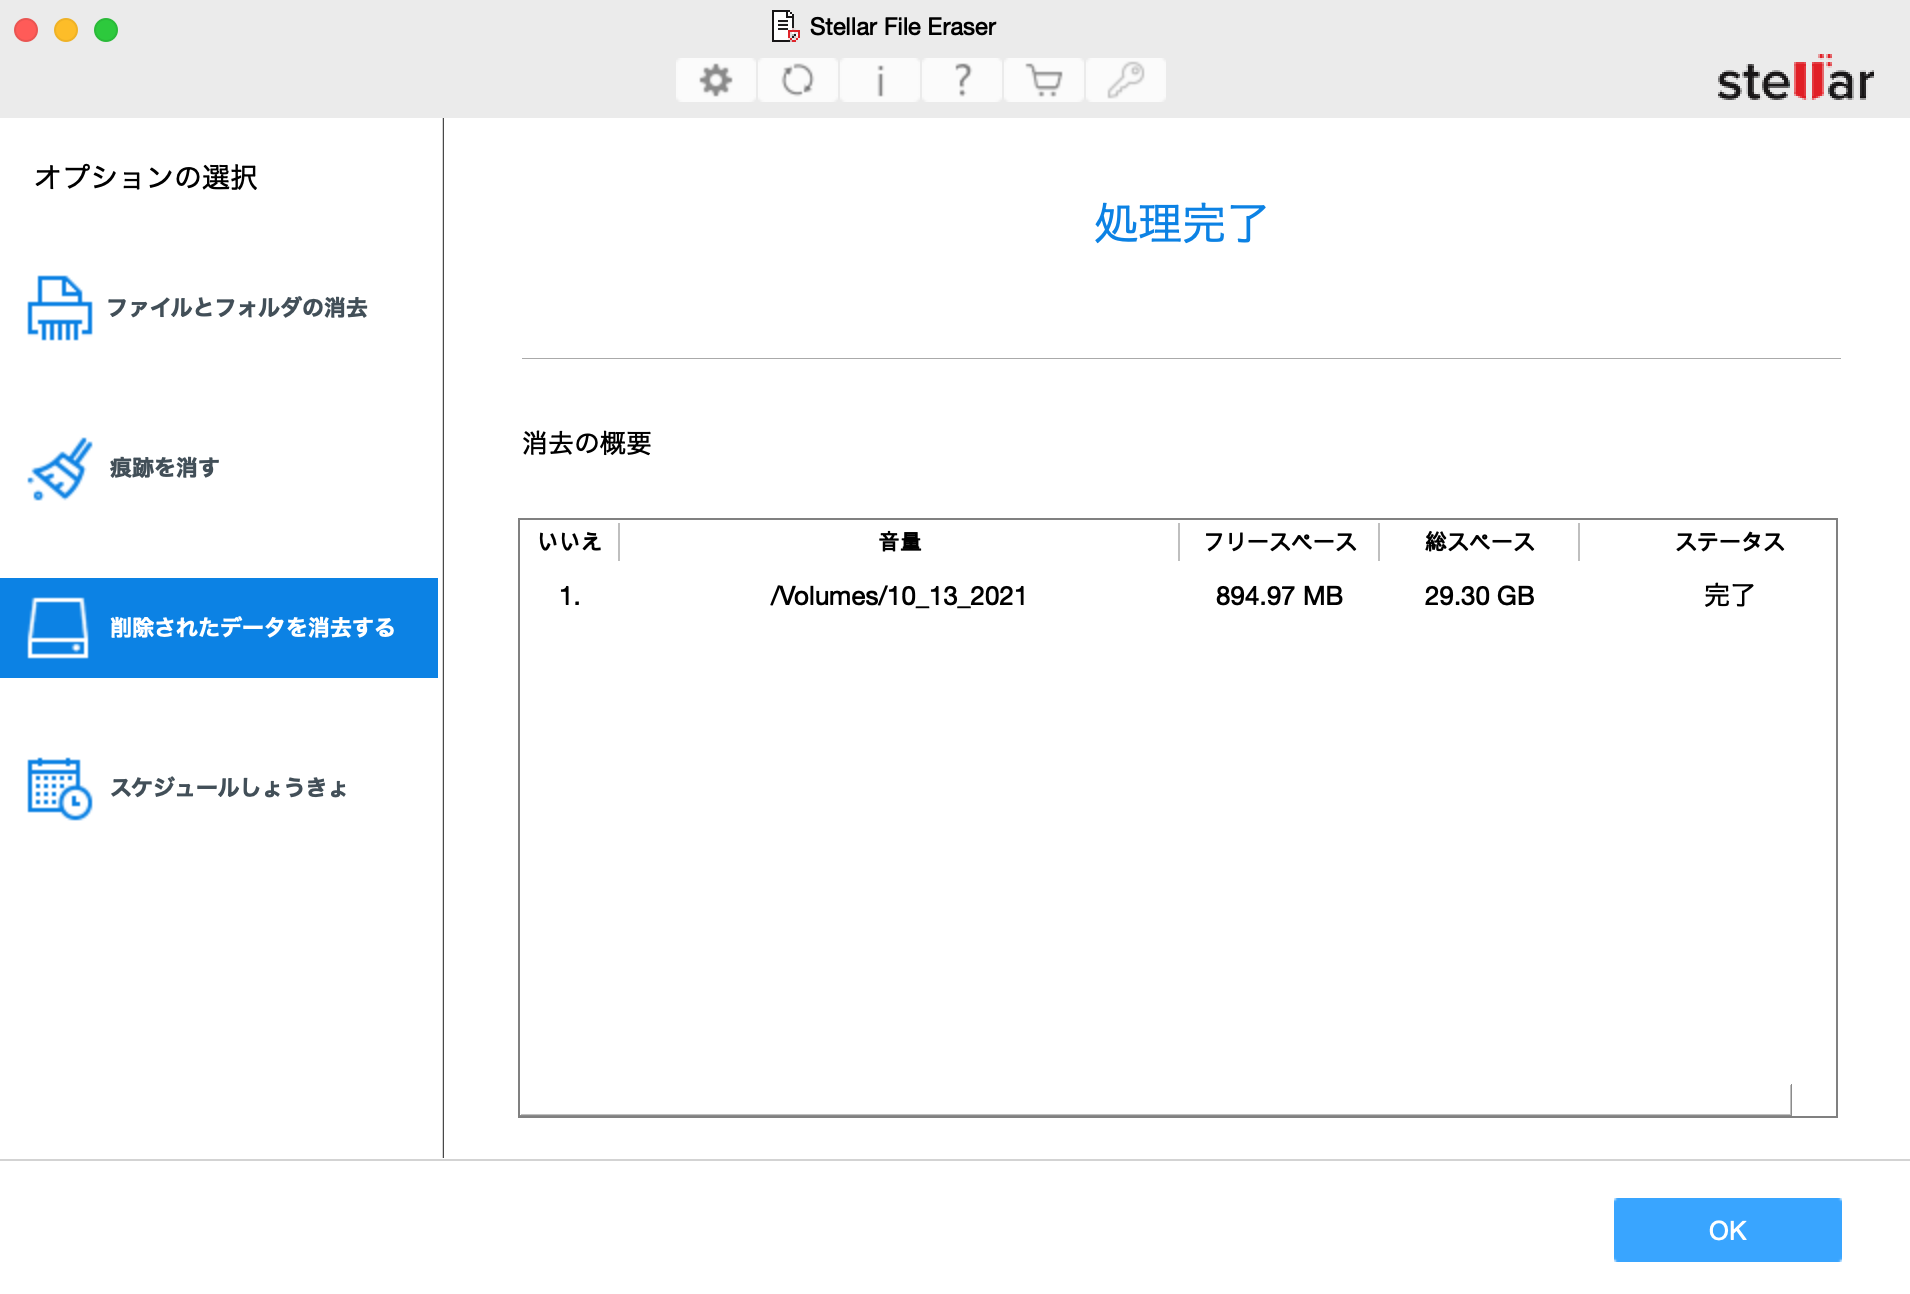The width and height of the screenshot is (1910, 1294).
Task: Select ファイルとフォルダの消去 option
Action: click(219, 308)
